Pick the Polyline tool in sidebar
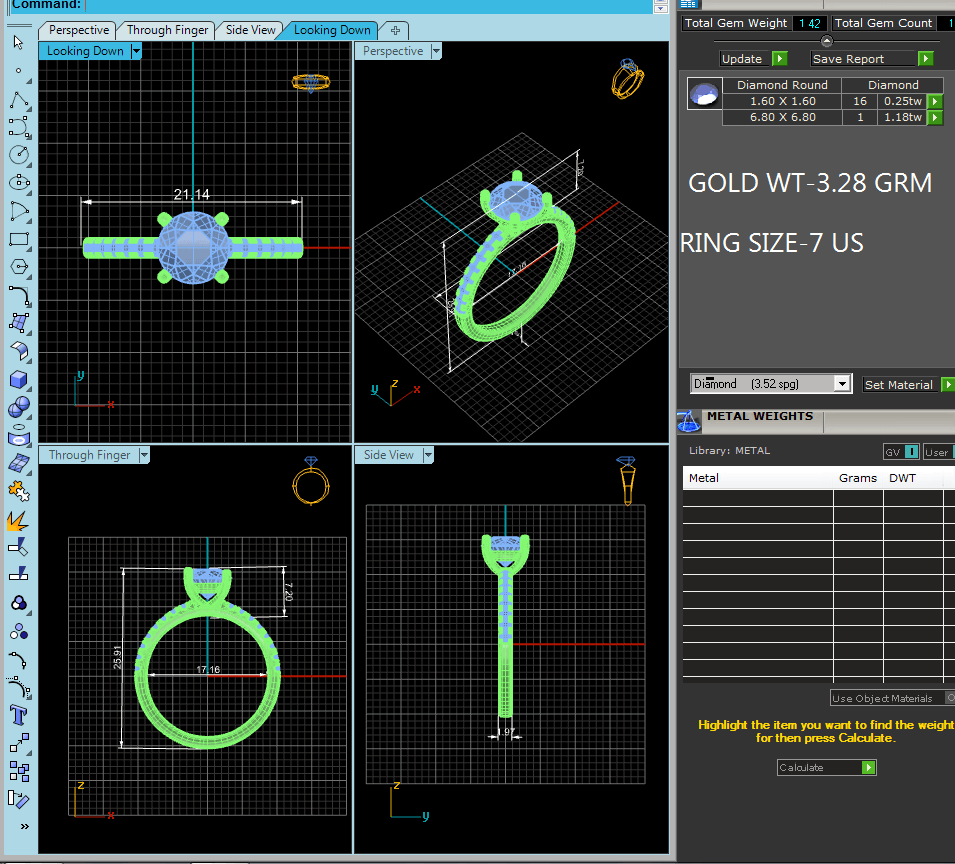Viewport: 955px width, 864px height. [18, 101]
